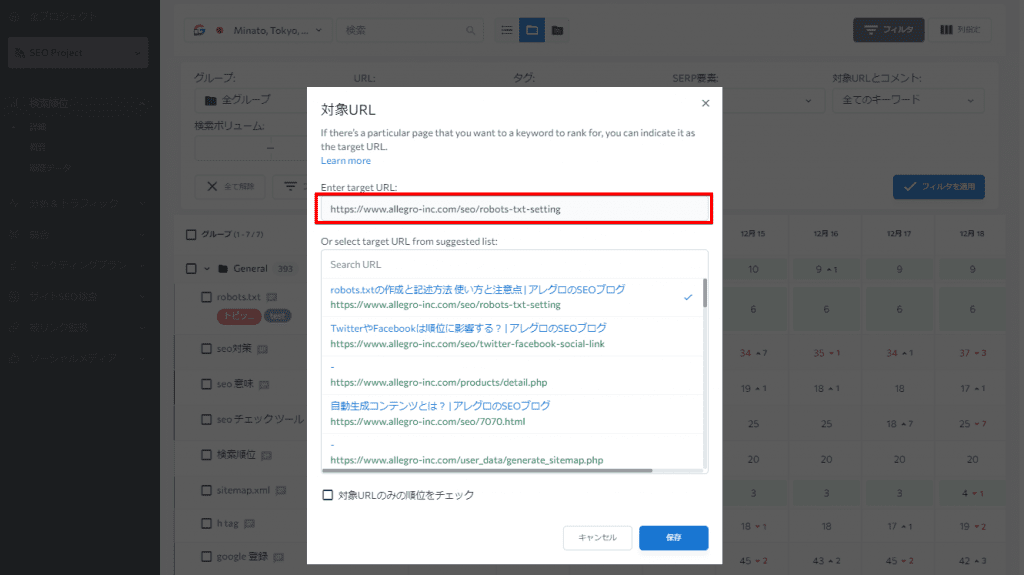This screenshot has height=575, width=1024.
Task: Toggle the グループ select-all checkbox
Action: click(191, 235)
